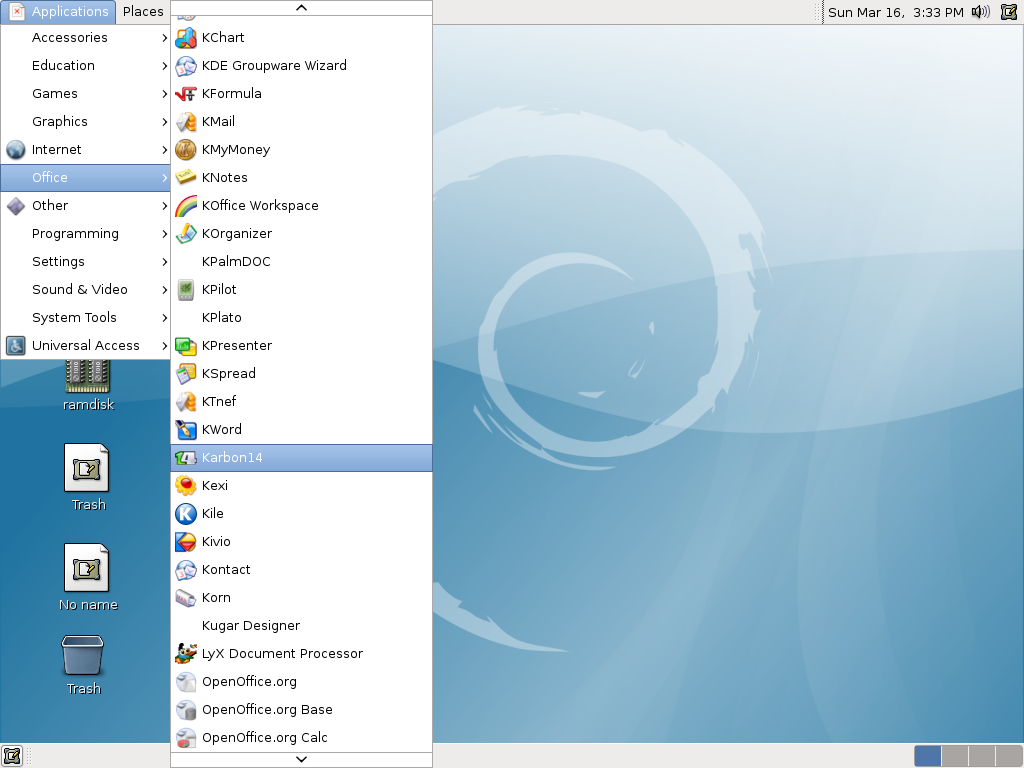Launch the plain OpenOffice.org entry
This screenshot has width=1024, height=768.
(x=301, y=682)
